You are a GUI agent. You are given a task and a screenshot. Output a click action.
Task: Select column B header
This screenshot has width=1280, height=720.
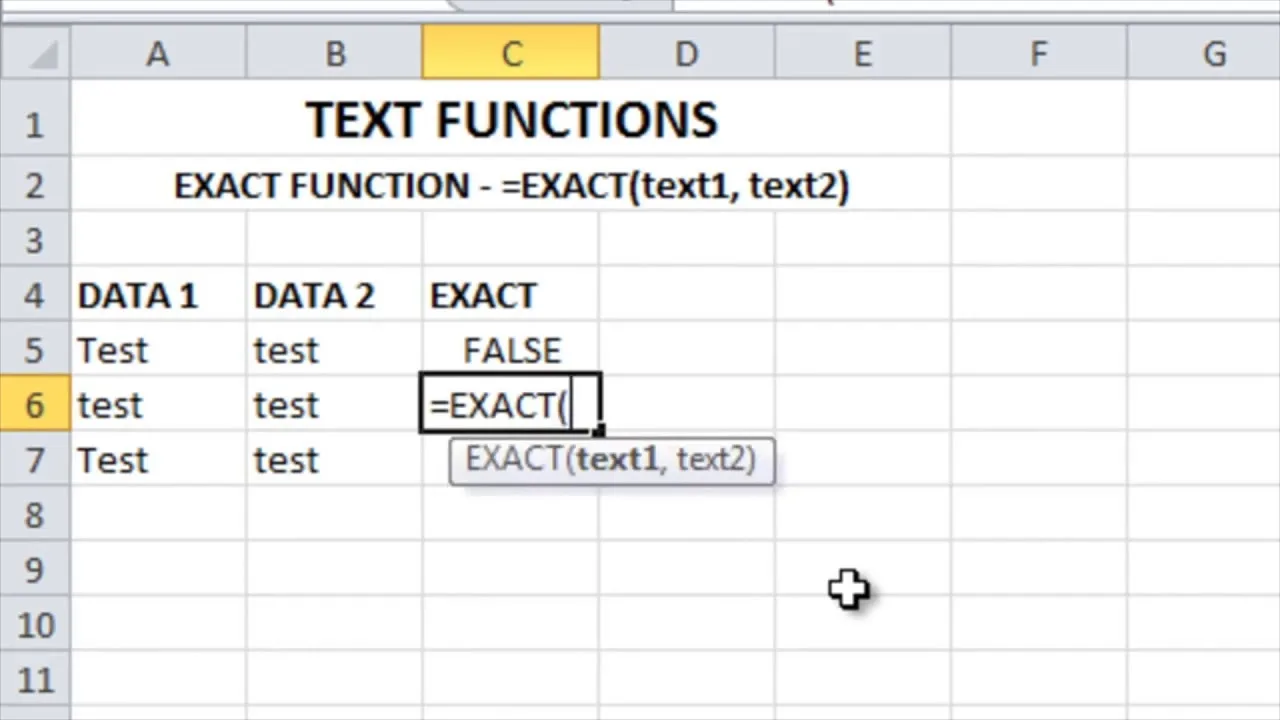coord(334,53)
